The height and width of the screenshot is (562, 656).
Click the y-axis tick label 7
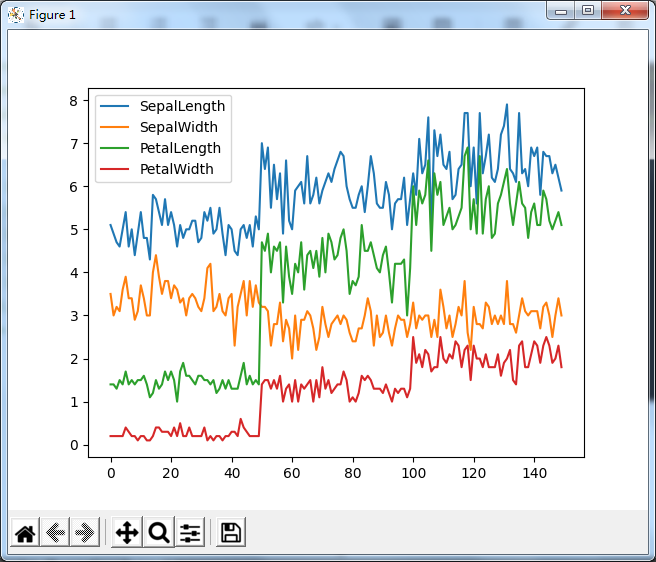click(x=74, y=144)
